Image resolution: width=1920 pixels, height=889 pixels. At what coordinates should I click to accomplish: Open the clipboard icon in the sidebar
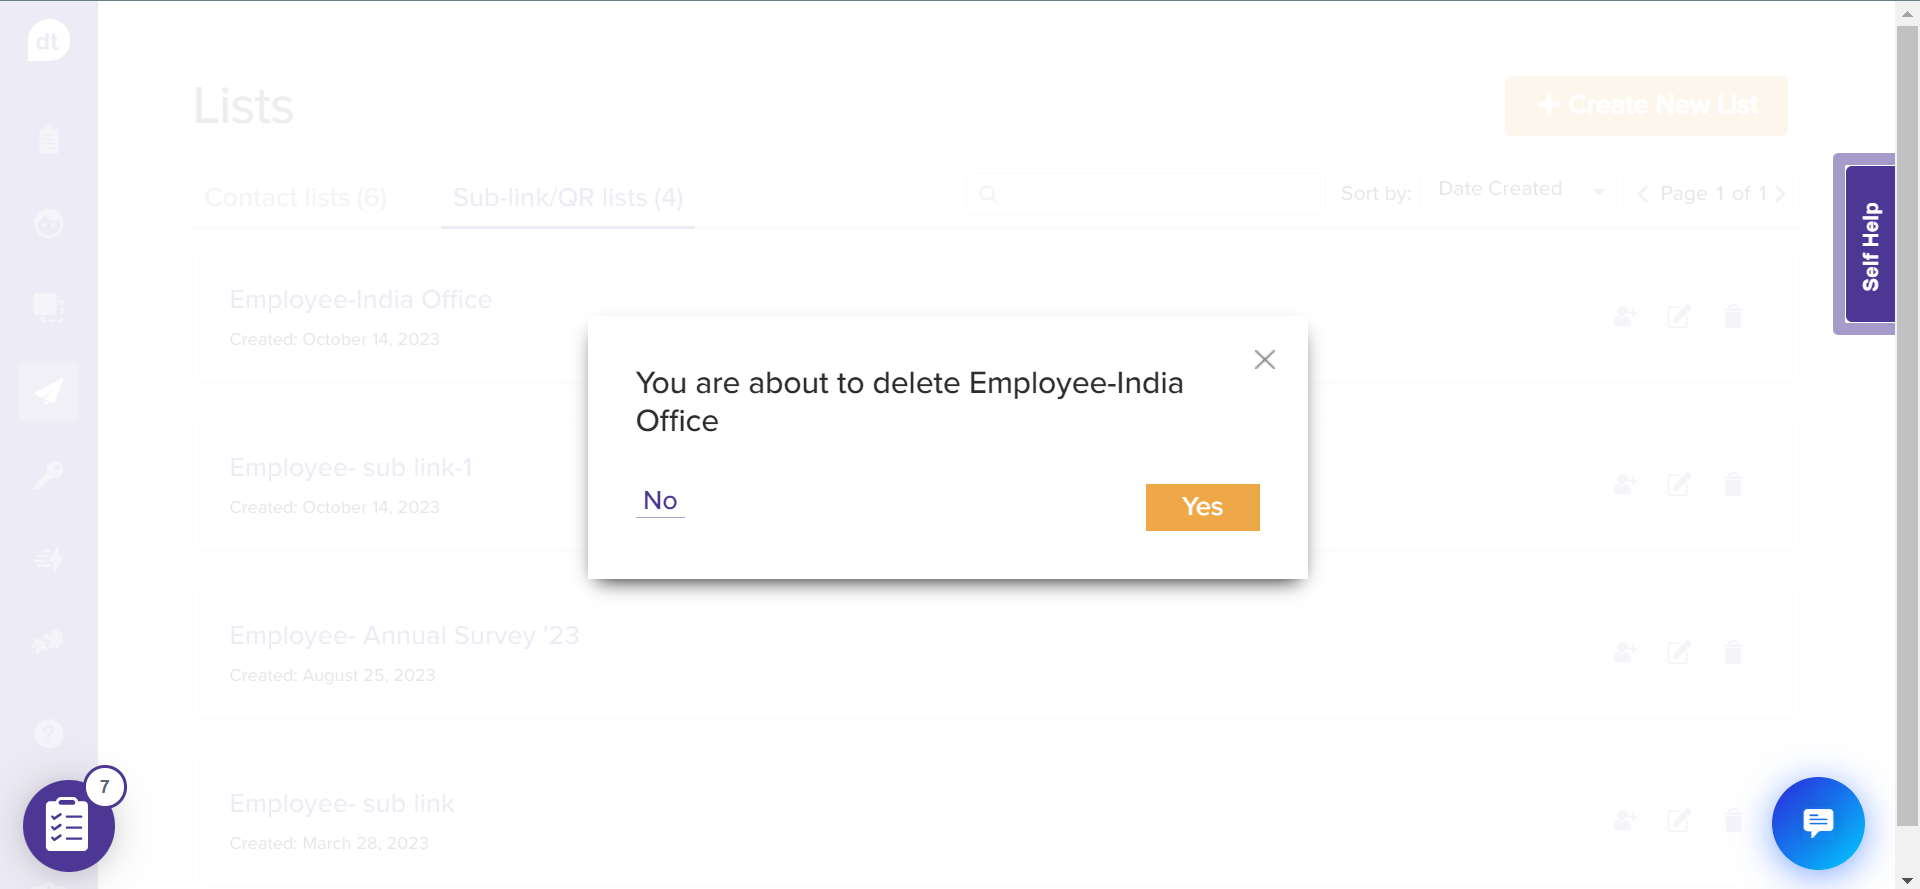tap(48, 140)
